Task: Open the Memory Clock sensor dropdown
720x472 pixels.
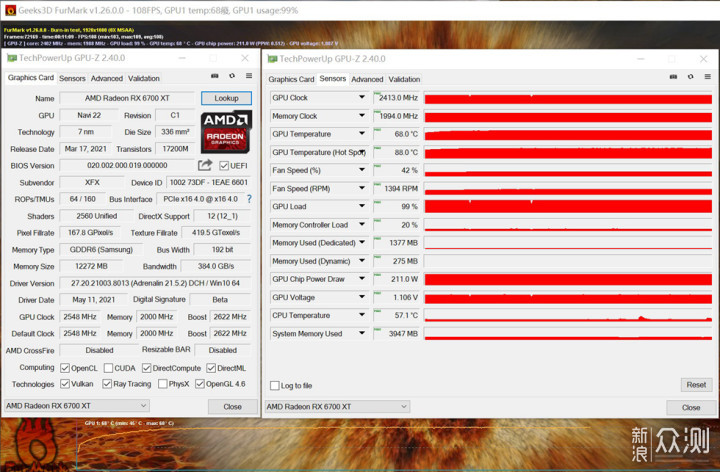Action: tap(362, 116)
